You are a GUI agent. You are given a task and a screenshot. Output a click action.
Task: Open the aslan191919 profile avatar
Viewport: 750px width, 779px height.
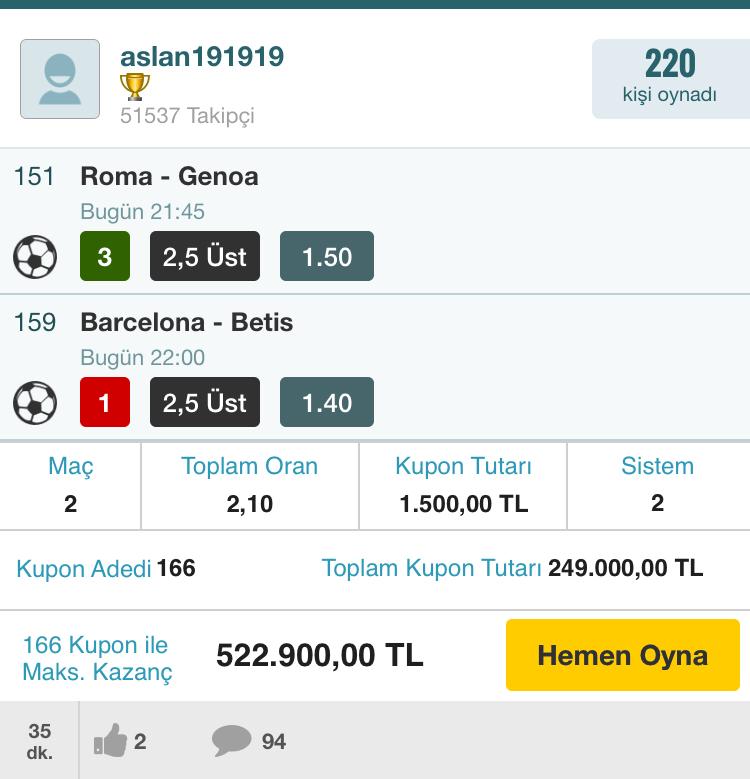(x=60, y=79)
